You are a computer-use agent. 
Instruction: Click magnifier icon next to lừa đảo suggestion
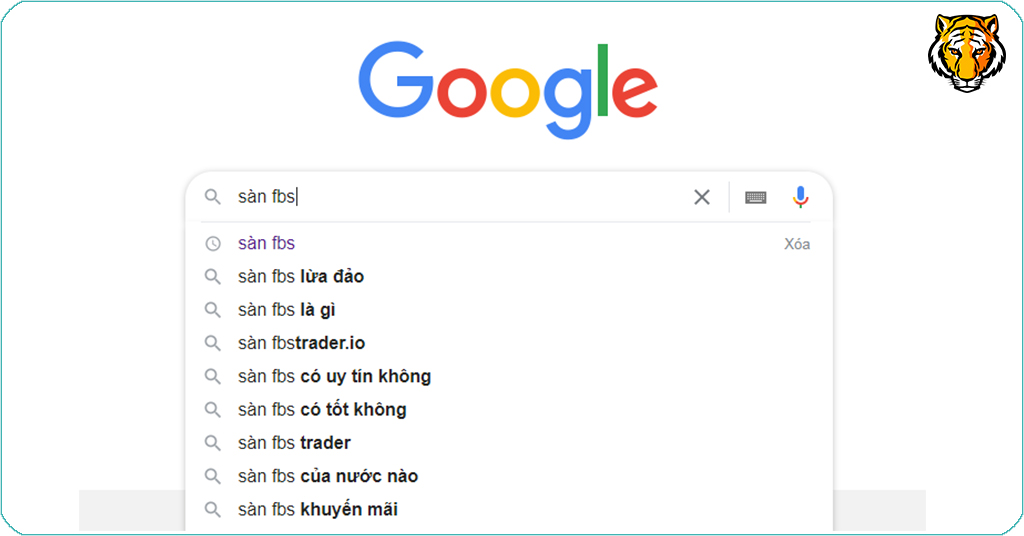212,276
